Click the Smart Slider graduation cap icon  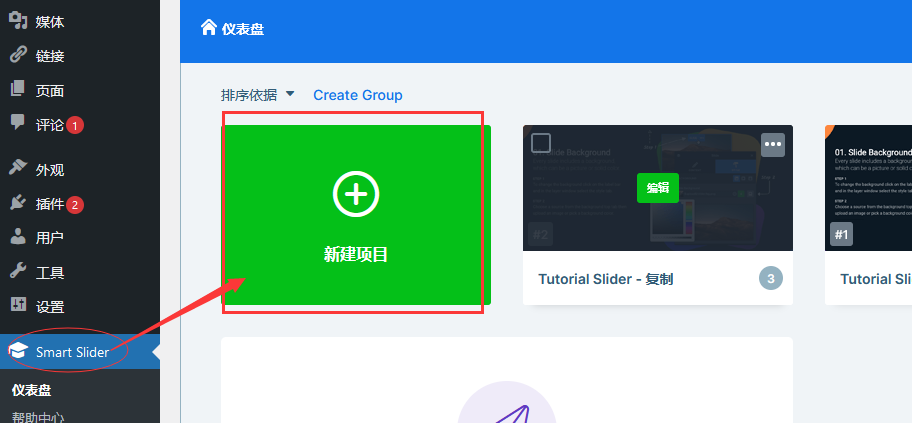(x=18, y=351)
